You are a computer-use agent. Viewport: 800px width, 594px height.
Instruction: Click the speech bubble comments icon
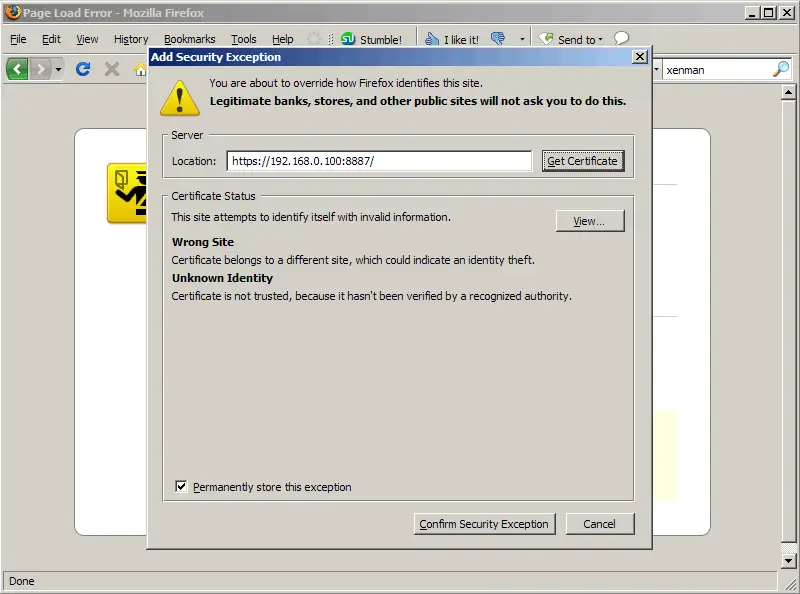click(621, 38)
